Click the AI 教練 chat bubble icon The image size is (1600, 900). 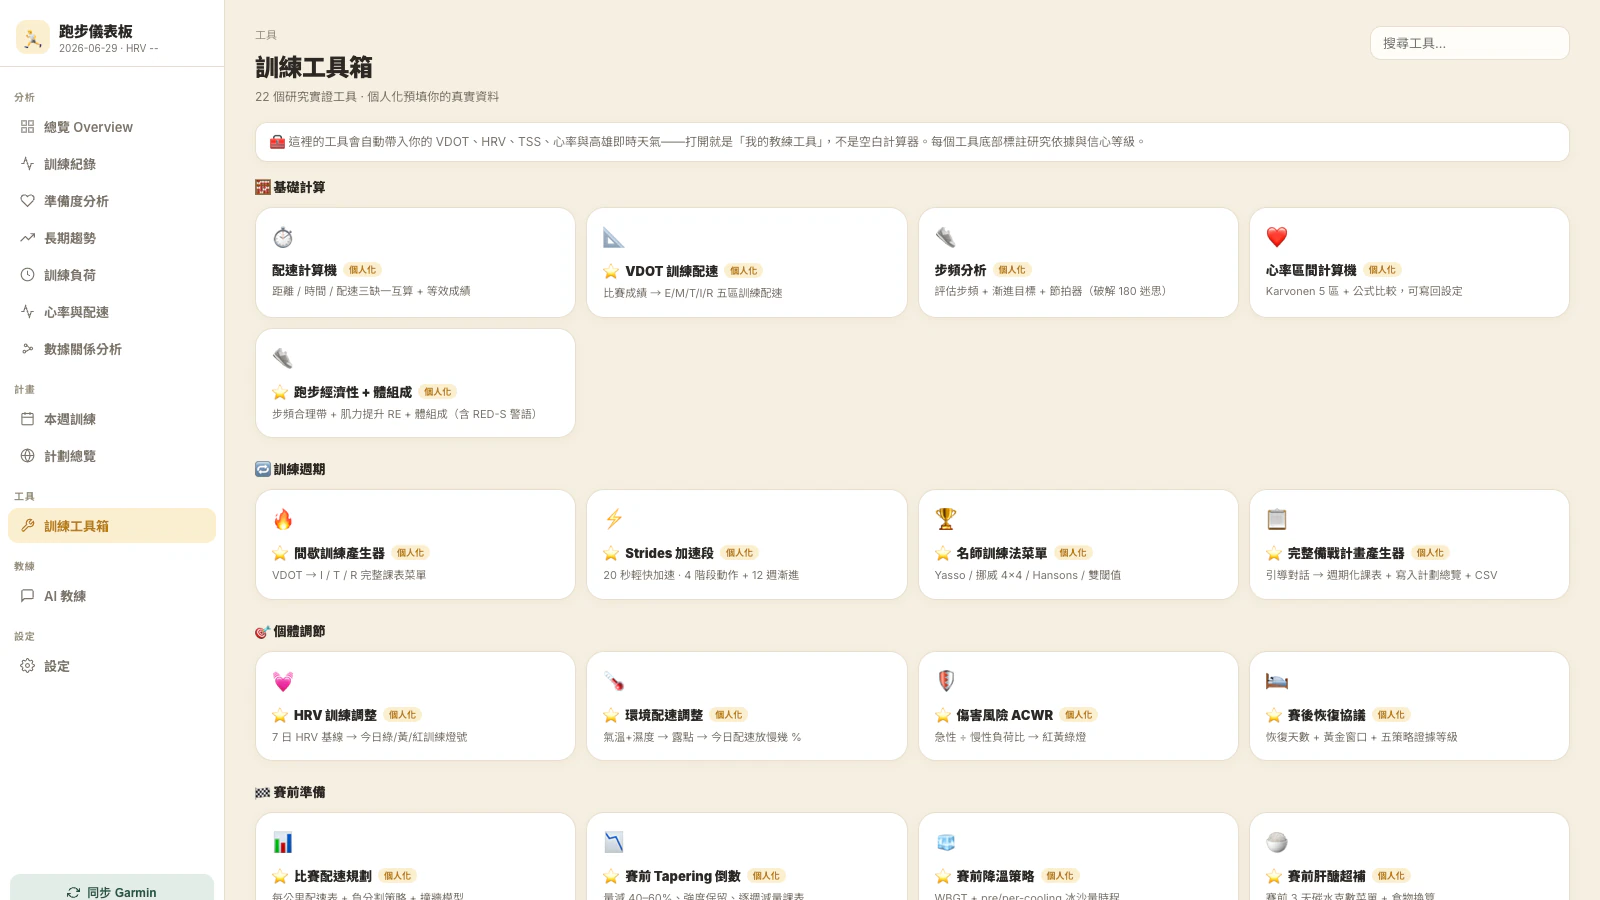(27, 596)
